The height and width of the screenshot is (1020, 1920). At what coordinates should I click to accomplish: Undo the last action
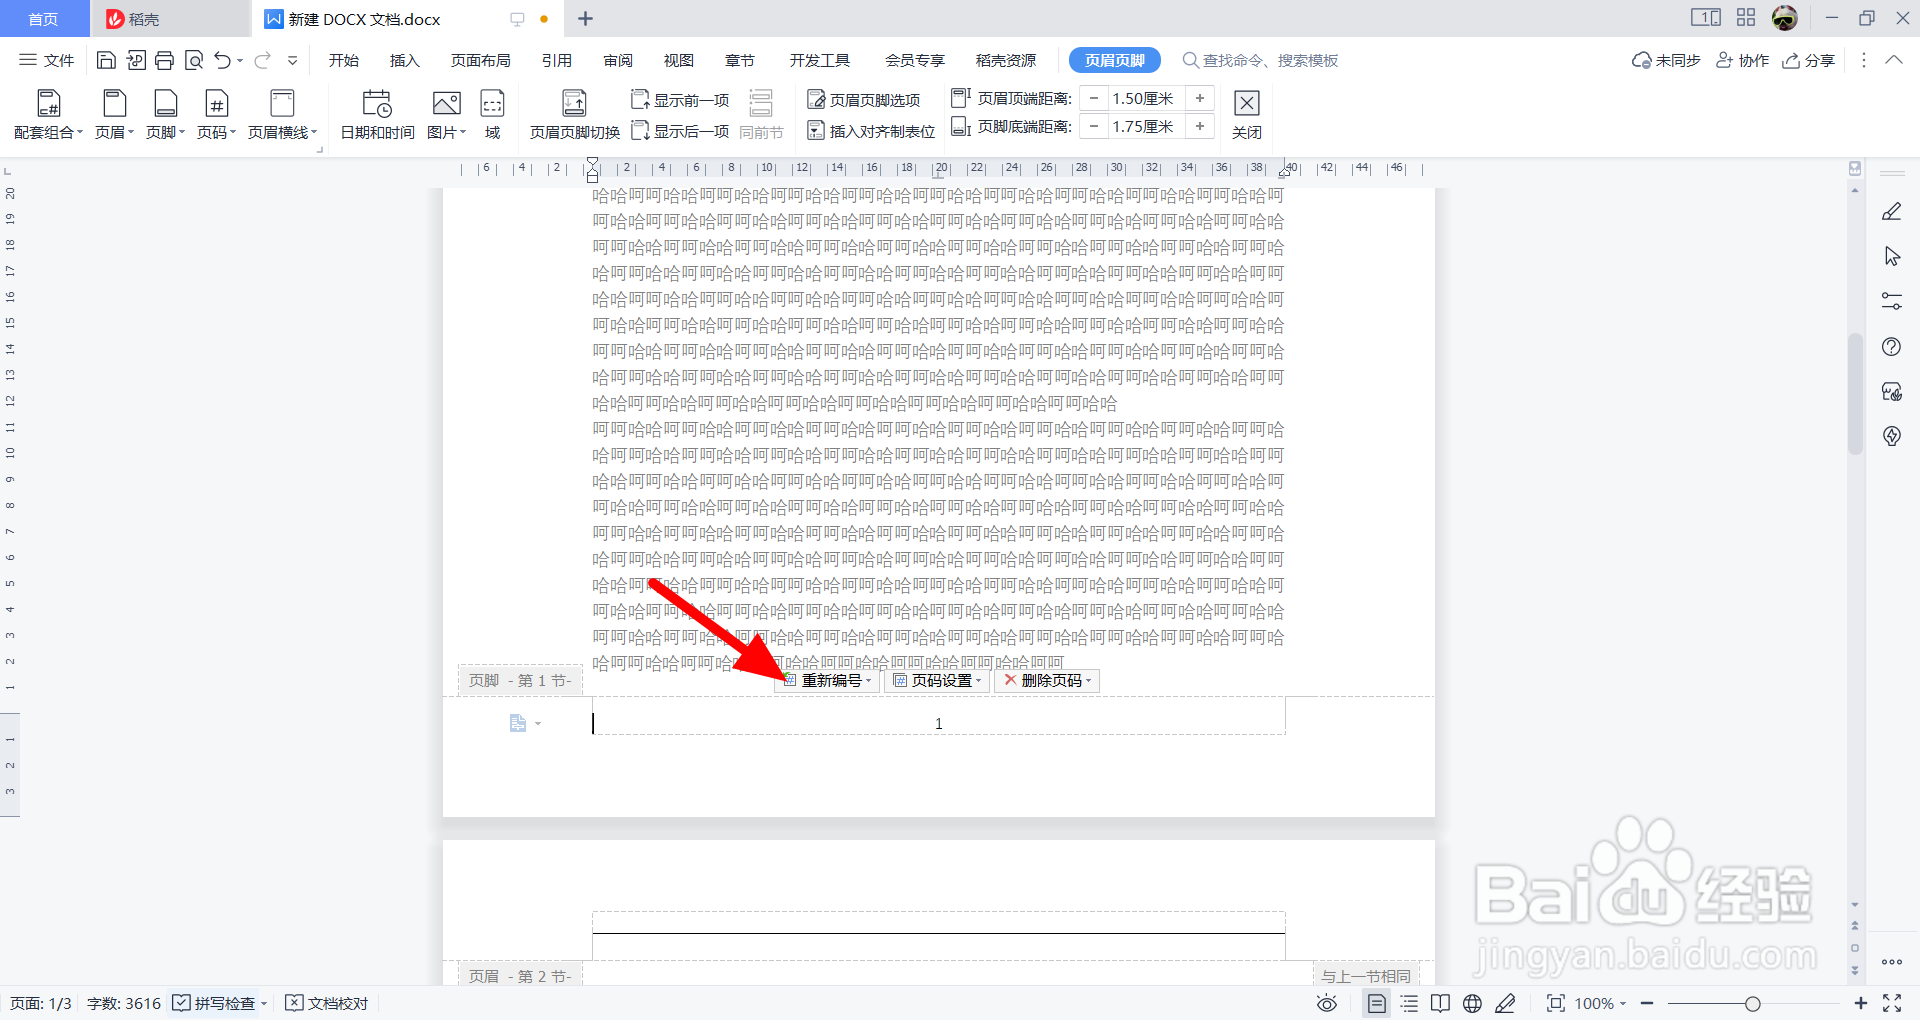coord(222,61)
